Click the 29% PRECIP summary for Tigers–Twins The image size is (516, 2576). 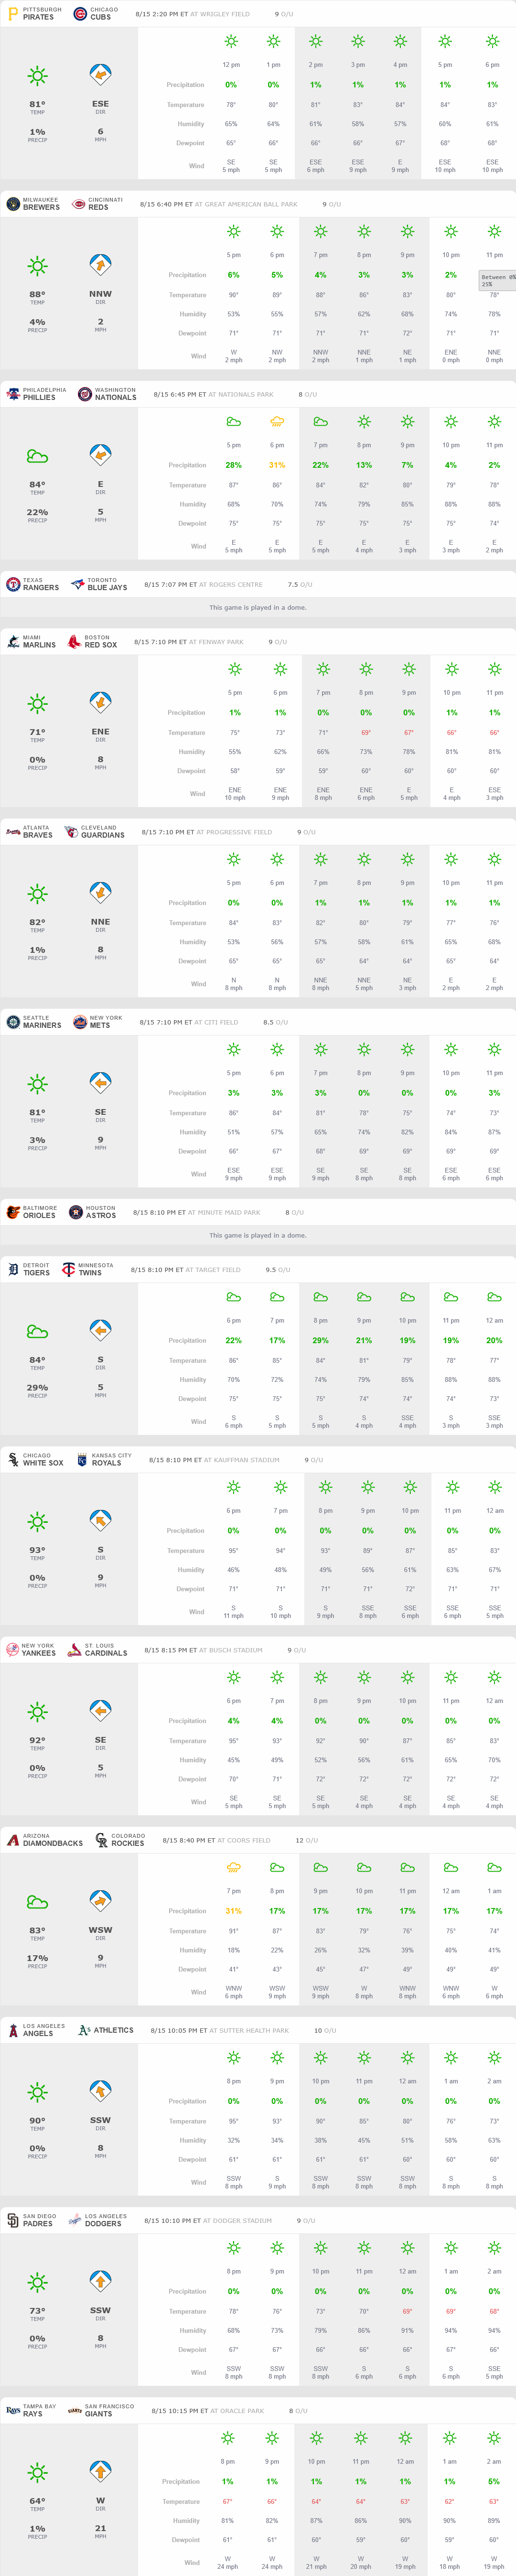click(x=37, y=1390)
